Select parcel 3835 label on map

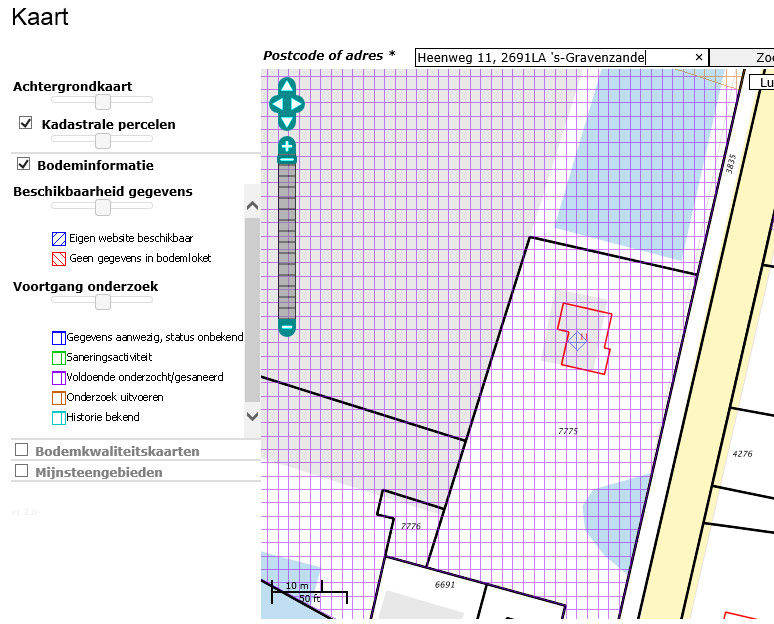point(731,164)
